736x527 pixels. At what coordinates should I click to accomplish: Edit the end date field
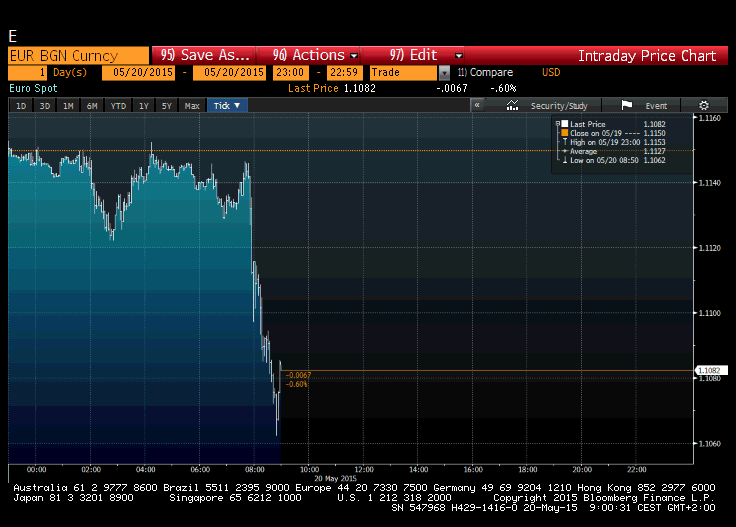pos(230,73)
